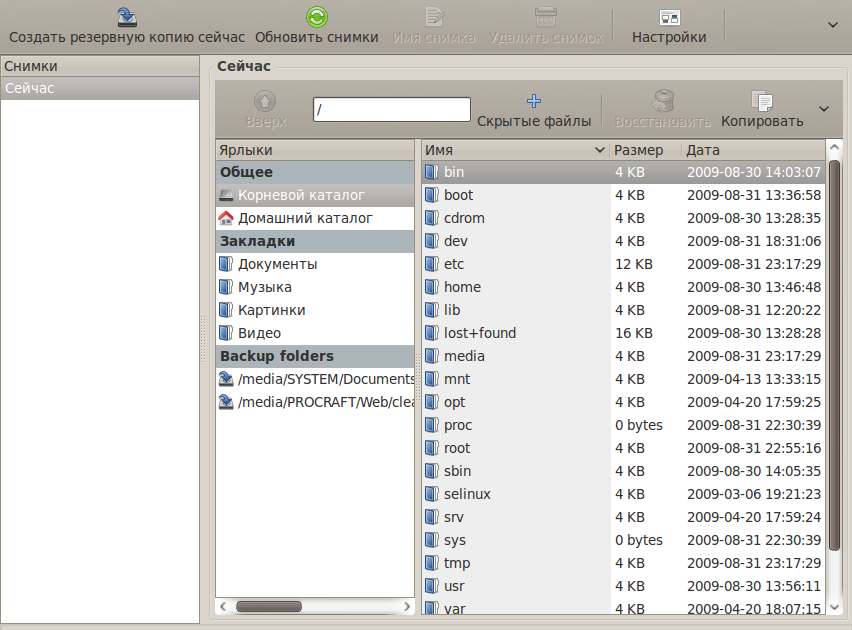852x630 pixels.
Task: Select the 'sys' folder
Action: coord(624,540)
